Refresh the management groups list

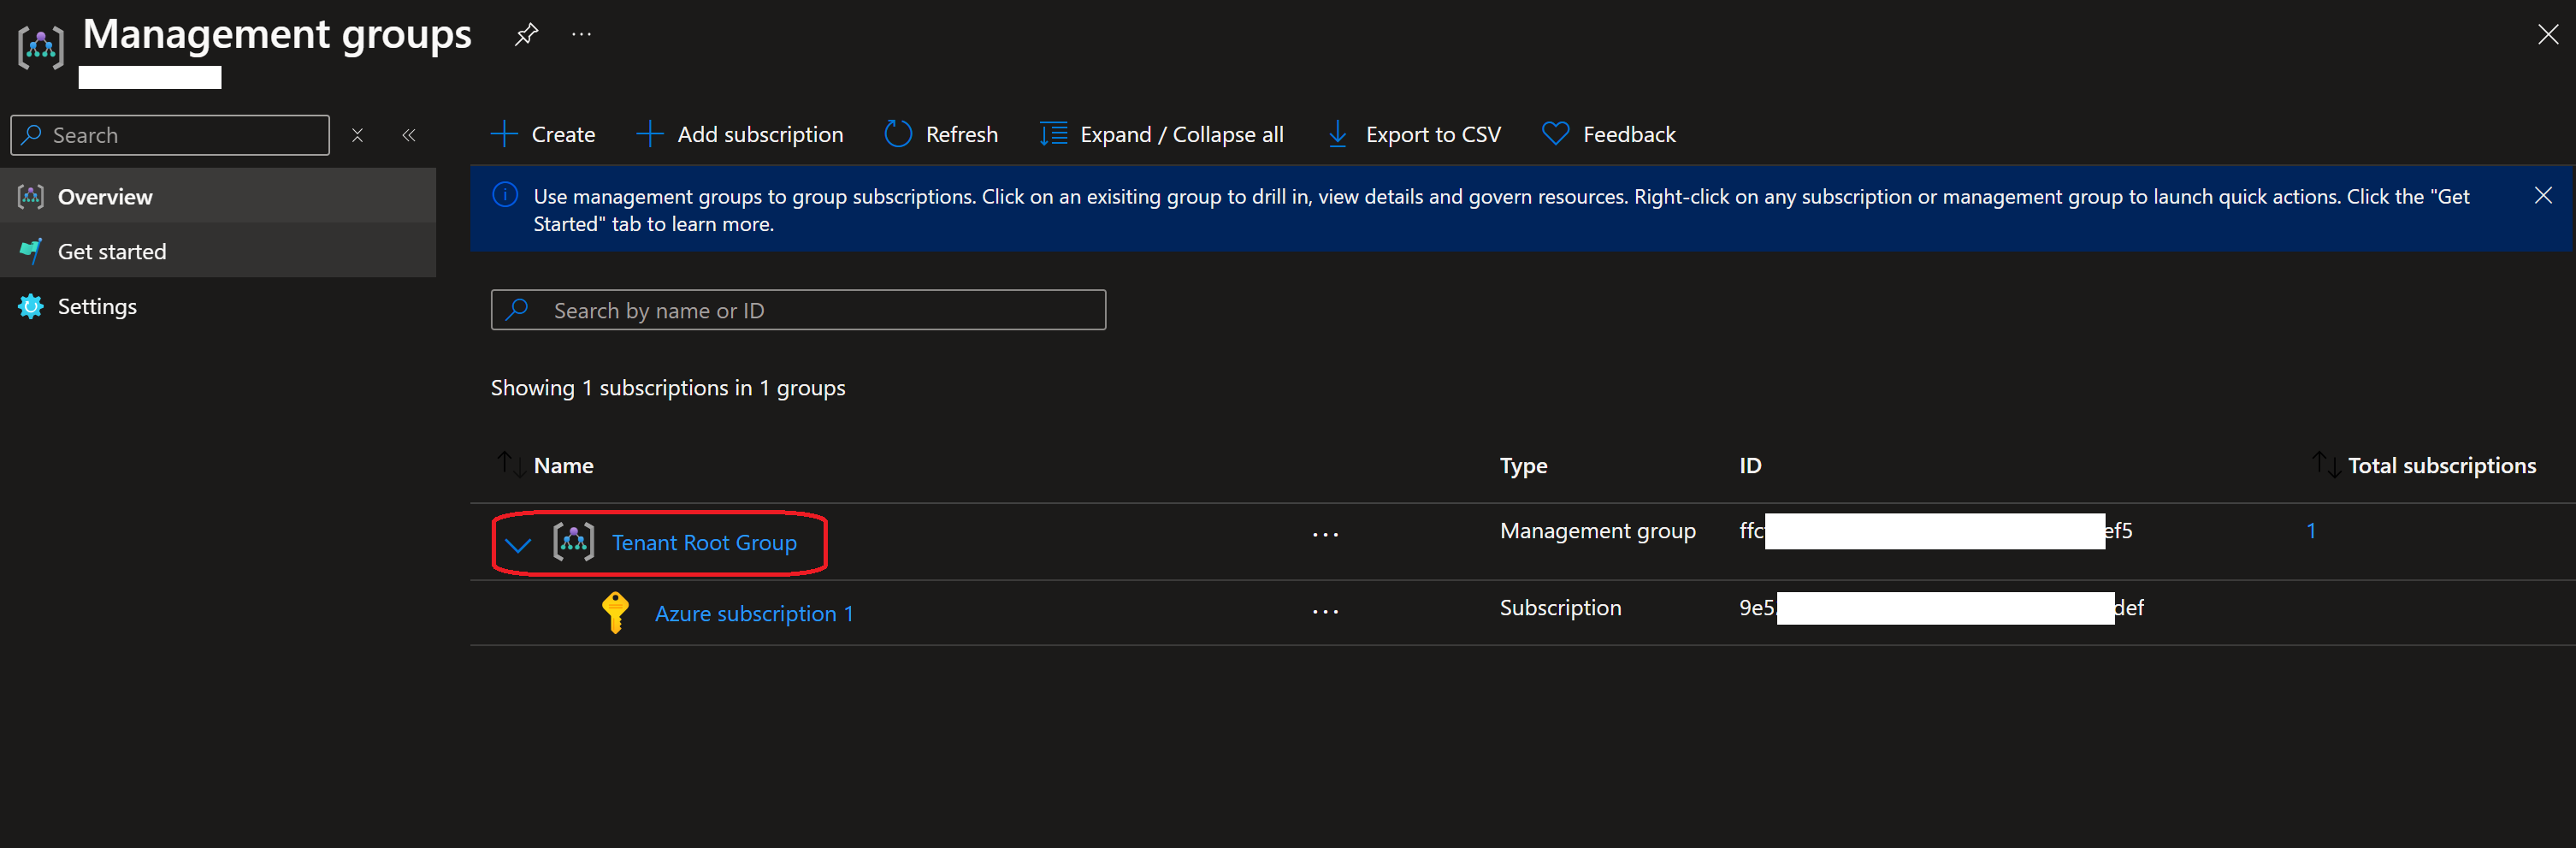pos(941,134)
